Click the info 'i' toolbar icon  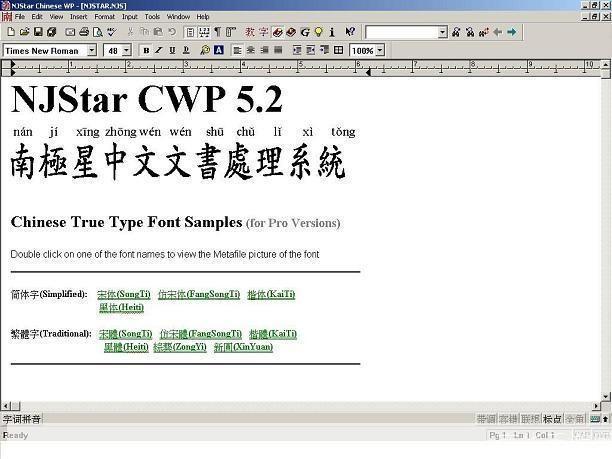click(x=332, y=32)
